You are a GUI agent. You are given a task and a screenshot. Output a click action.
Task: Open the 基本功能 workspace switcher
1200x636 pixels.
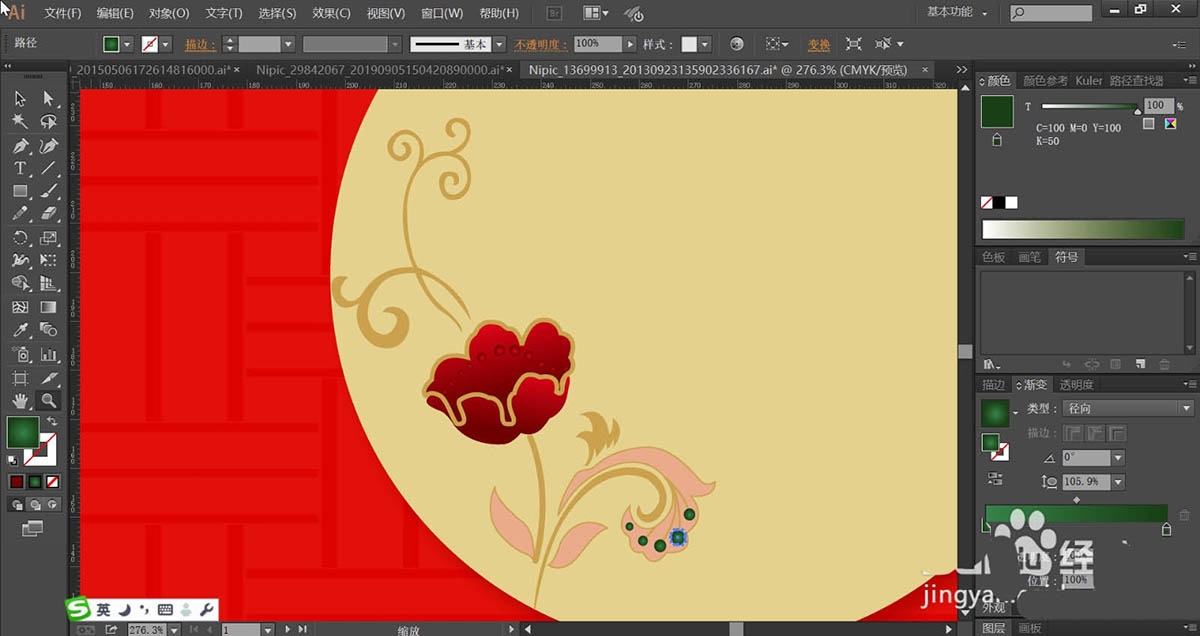[957, 12]
